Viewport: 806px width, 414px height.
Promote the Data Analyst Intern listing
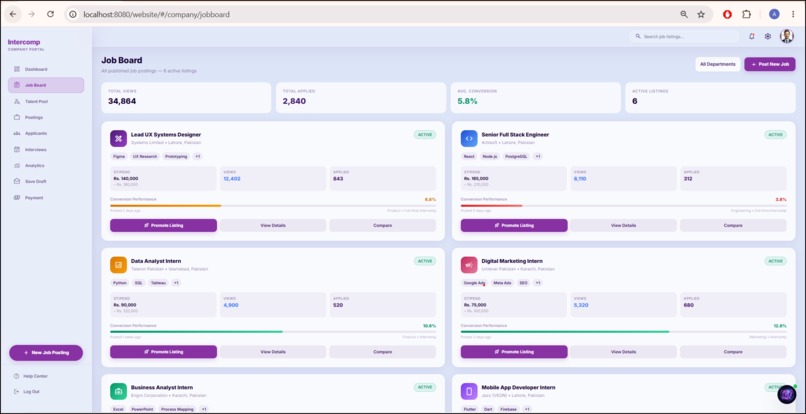tap(163, 352)
